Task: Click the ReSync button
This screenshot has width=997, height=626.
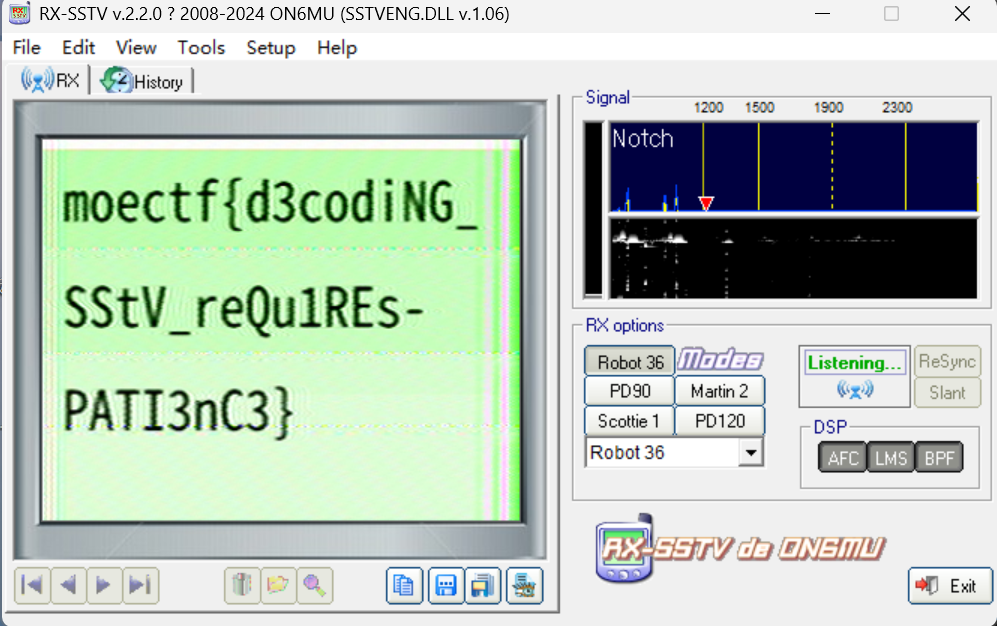Action: point(947,362)
